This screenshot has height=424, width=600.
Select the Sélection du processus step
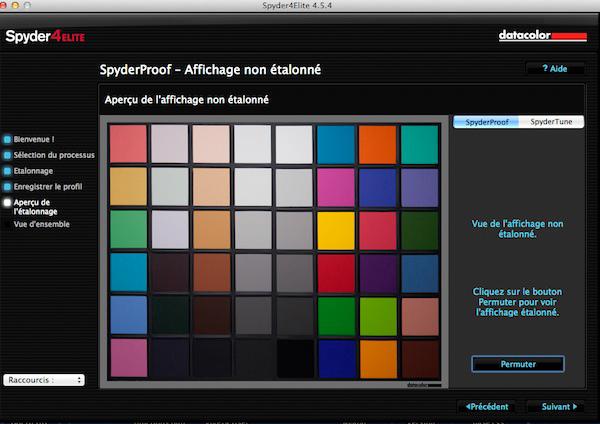click(48, 155)
